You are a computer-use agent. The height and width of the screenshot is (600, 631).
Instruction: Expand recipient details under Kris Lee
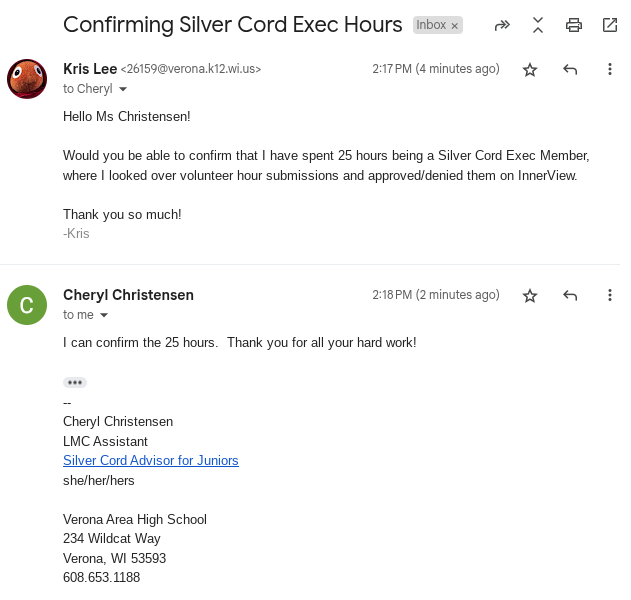coord(123,89)
